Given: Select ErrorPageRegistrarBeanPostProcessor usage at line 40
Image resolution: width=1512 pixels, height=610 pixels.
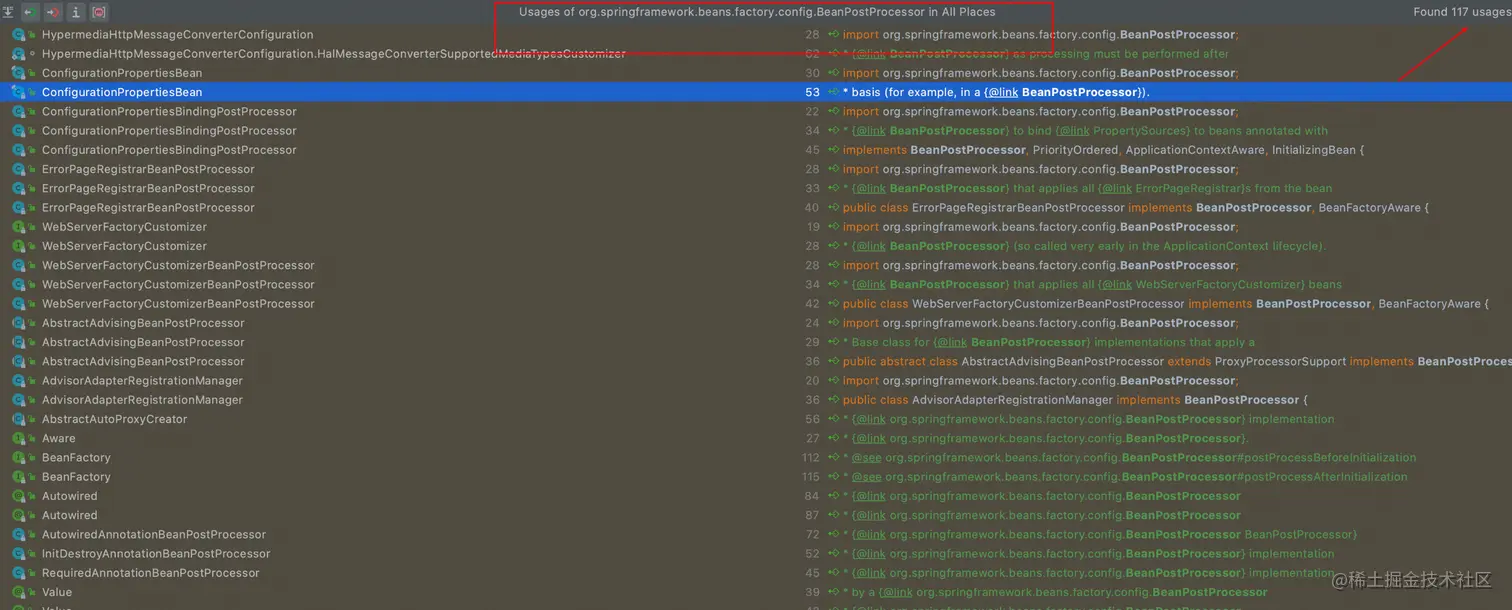Looking at the screenshot, I should tap(756, 208).
